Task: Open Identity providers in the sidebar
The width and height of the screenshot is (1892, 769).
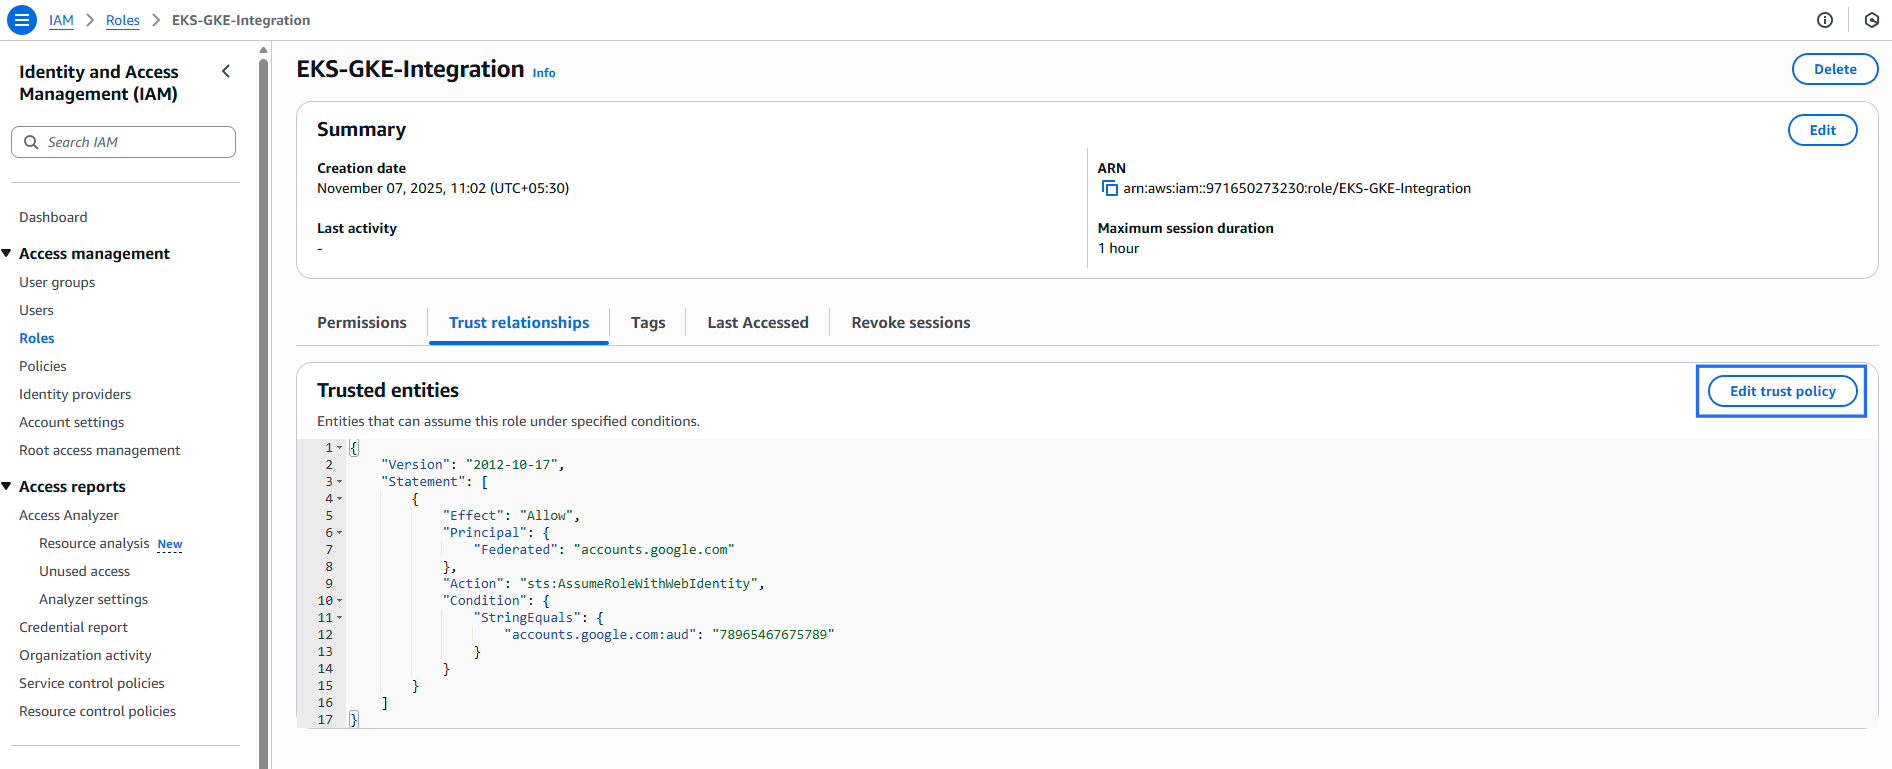Action: tap(75, 394)
